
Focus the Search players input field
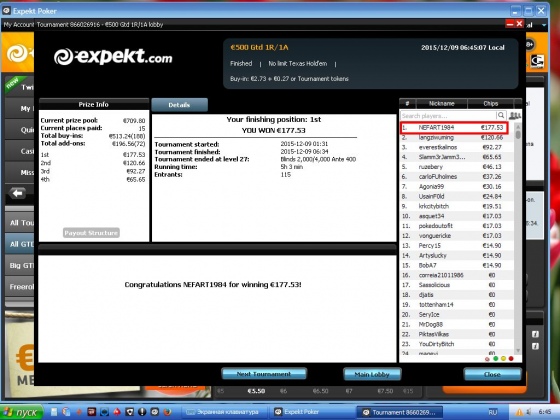click(448, 116)
